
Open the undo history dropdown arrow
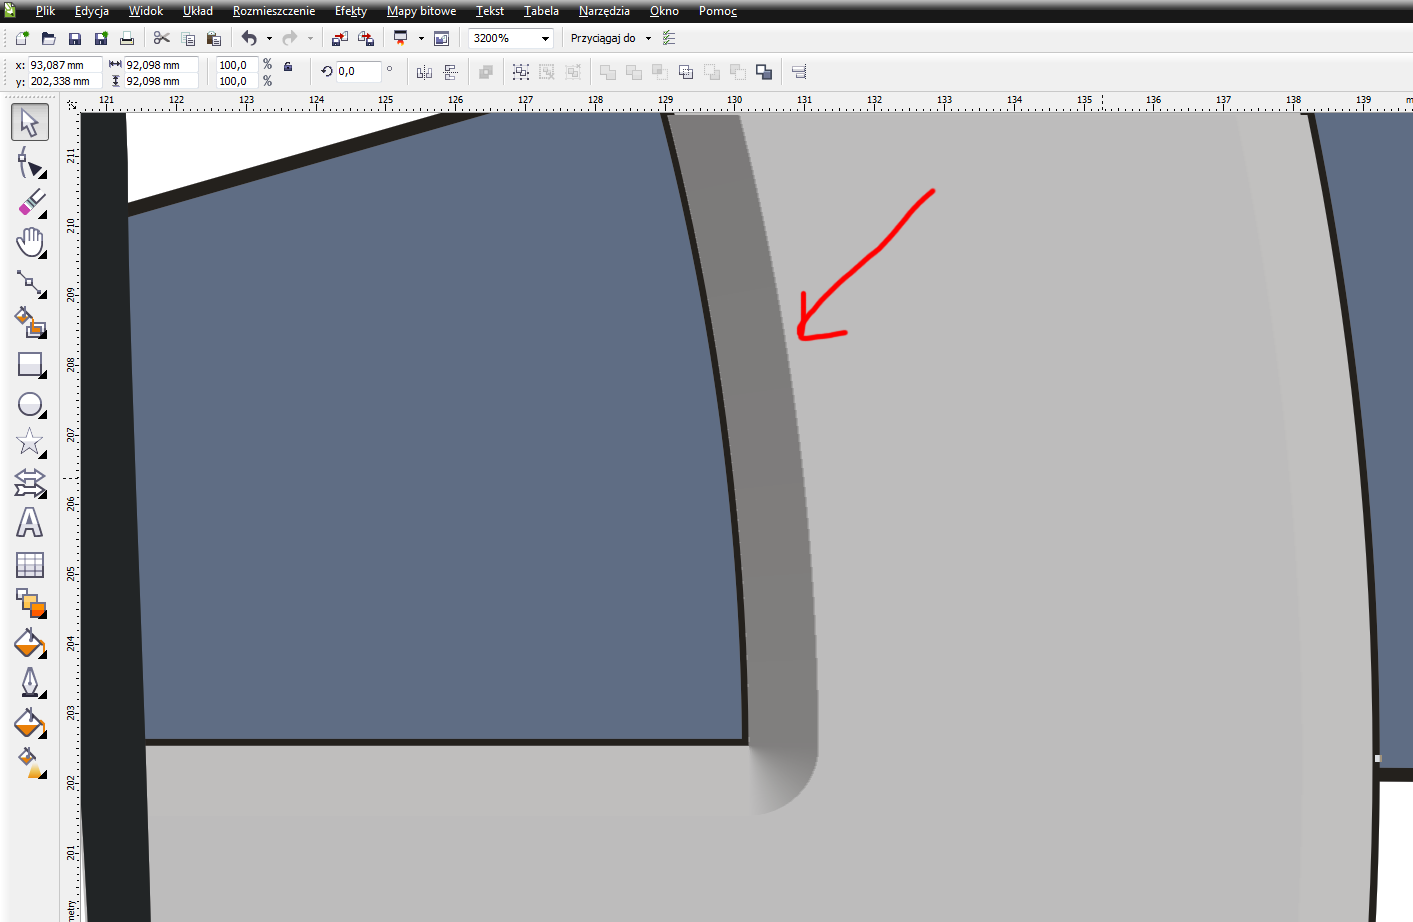point(269,39)
